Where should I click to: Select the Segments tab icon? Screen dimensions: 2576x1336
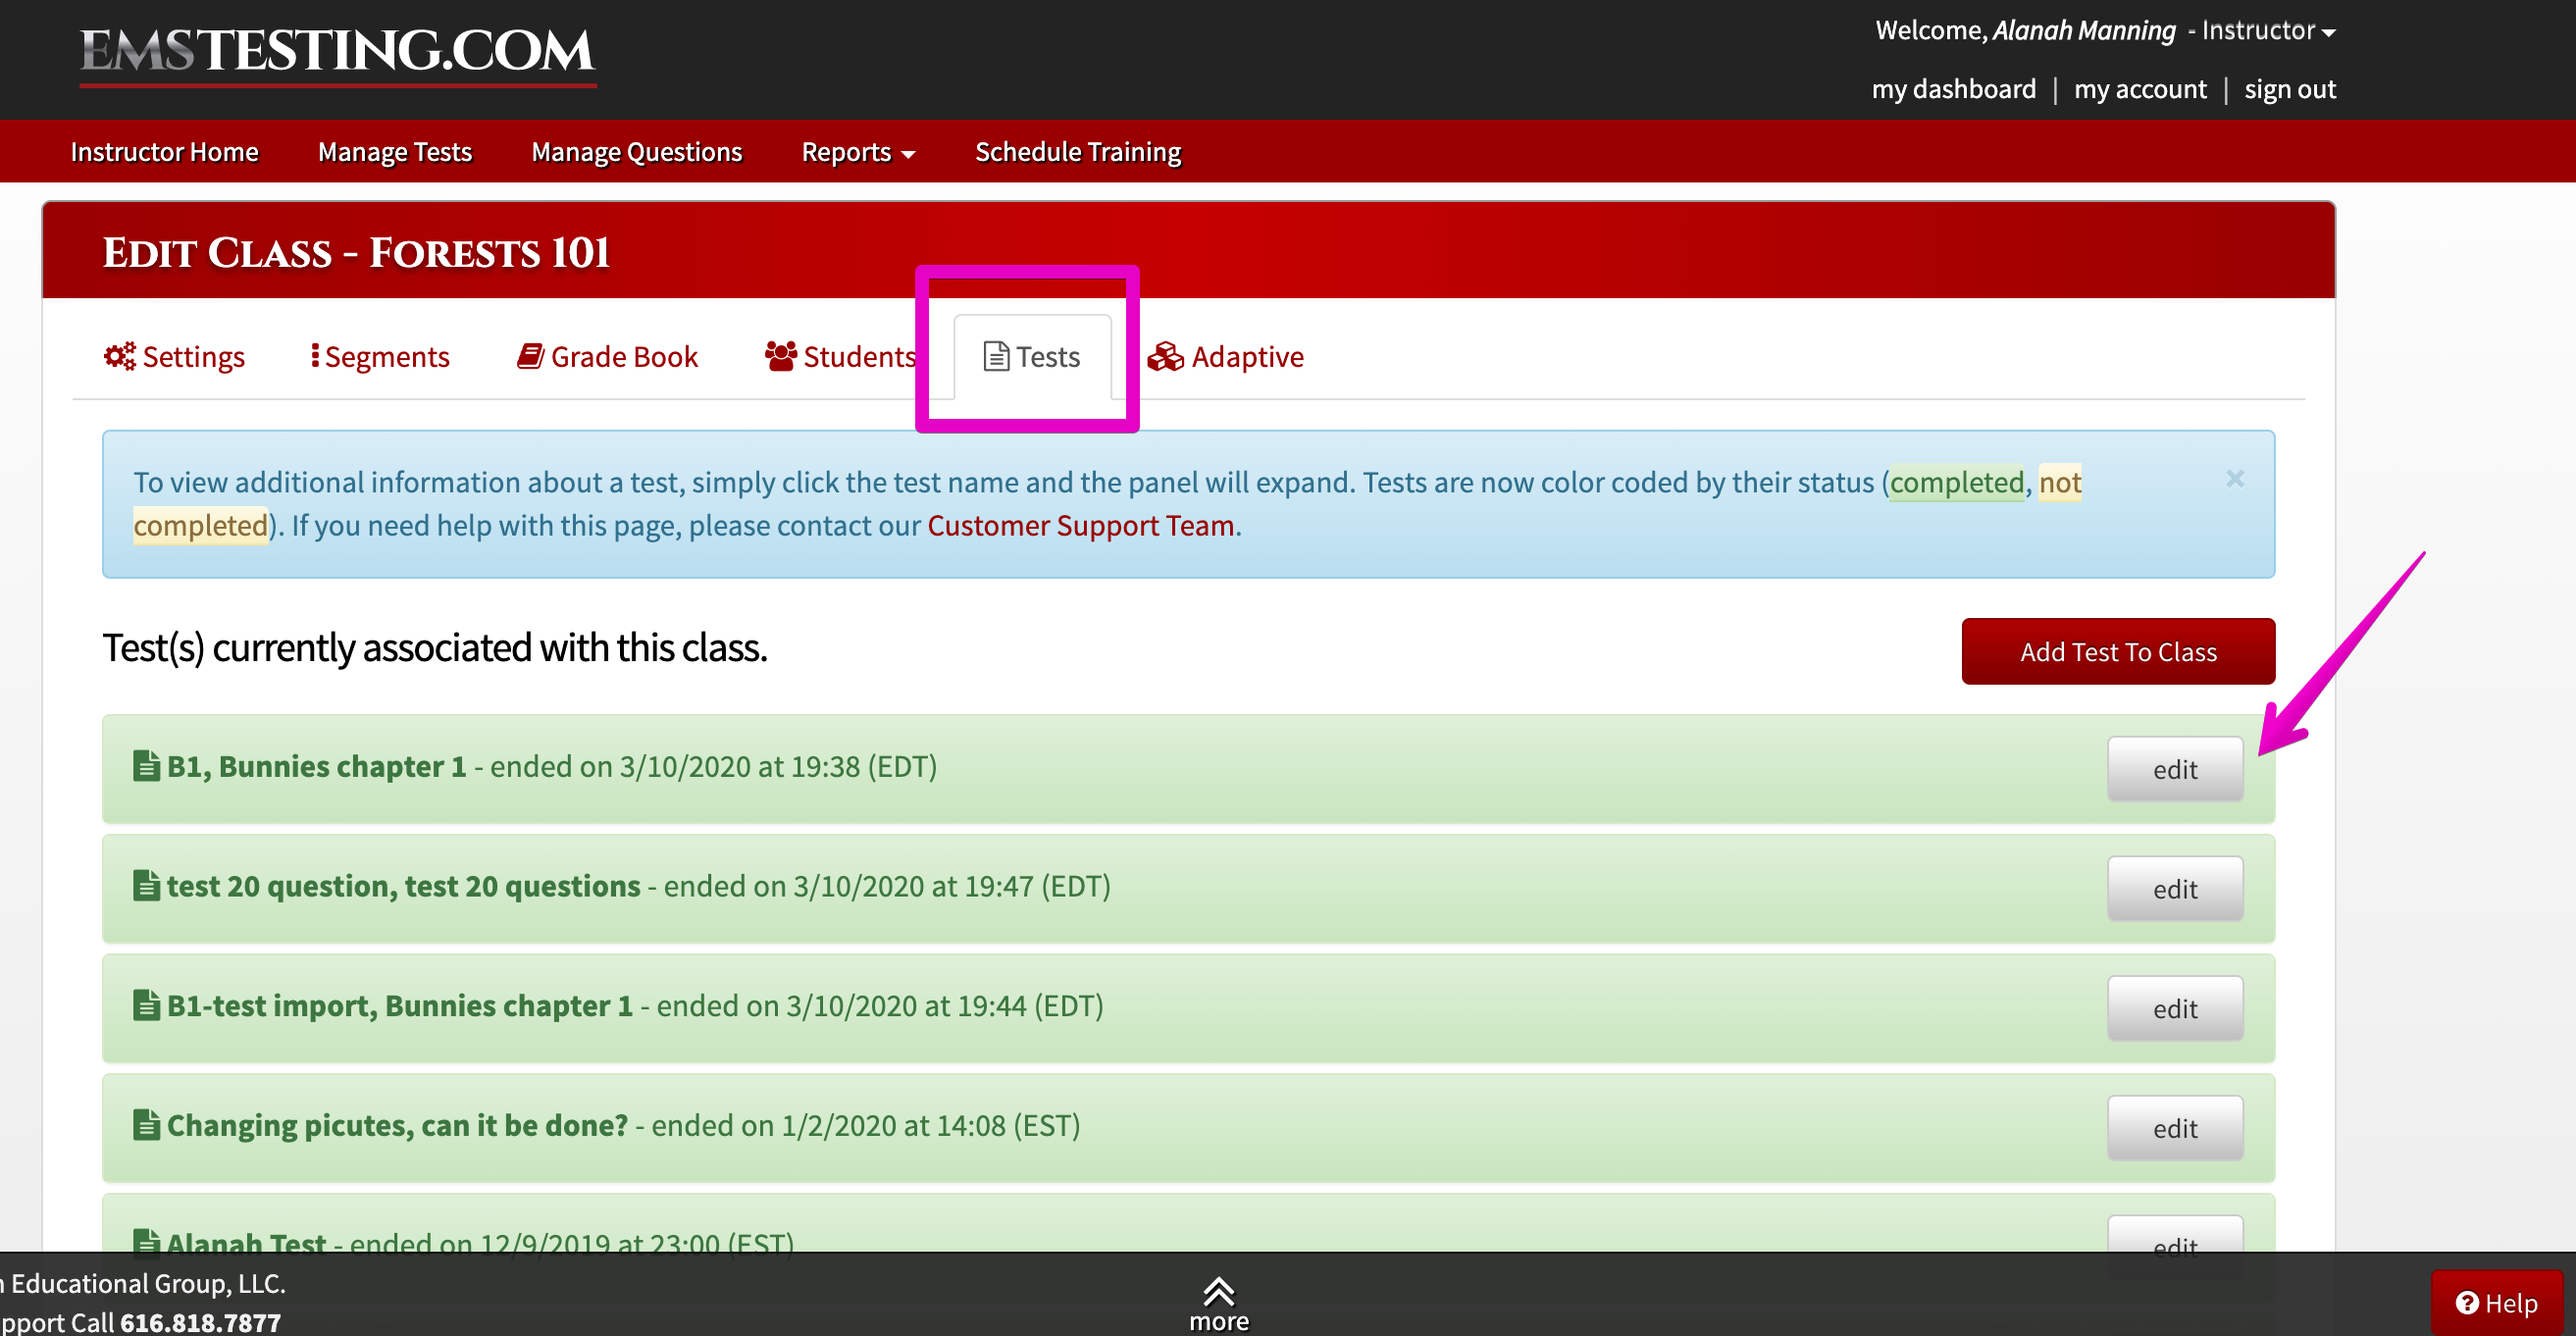click(x=315, y=356)
